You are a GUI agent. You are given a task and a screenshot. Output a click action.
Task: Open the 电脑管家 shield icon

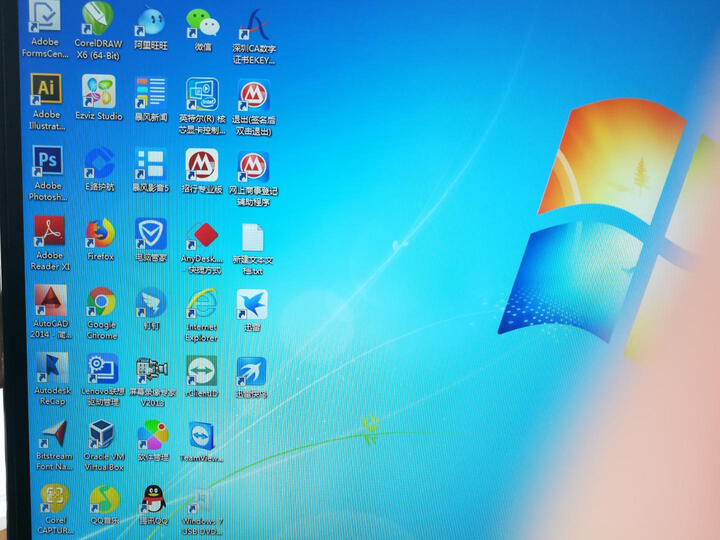[151, 234]
